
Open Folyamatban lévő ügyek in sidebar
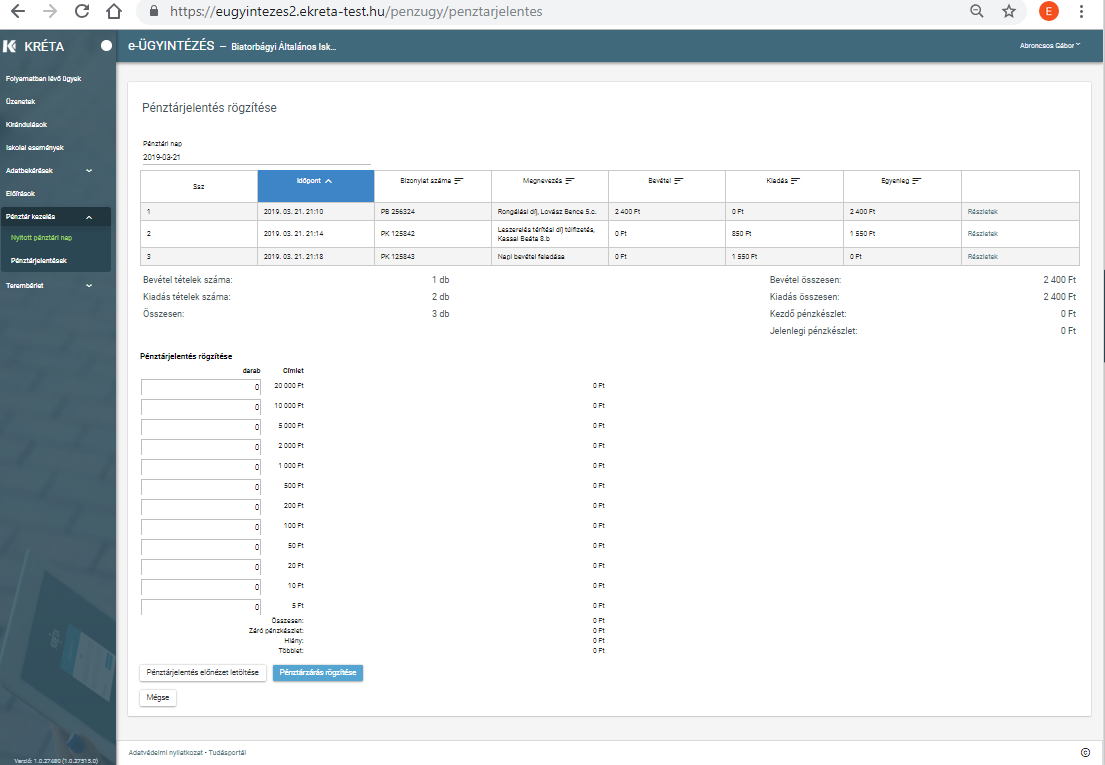point(44,79)
